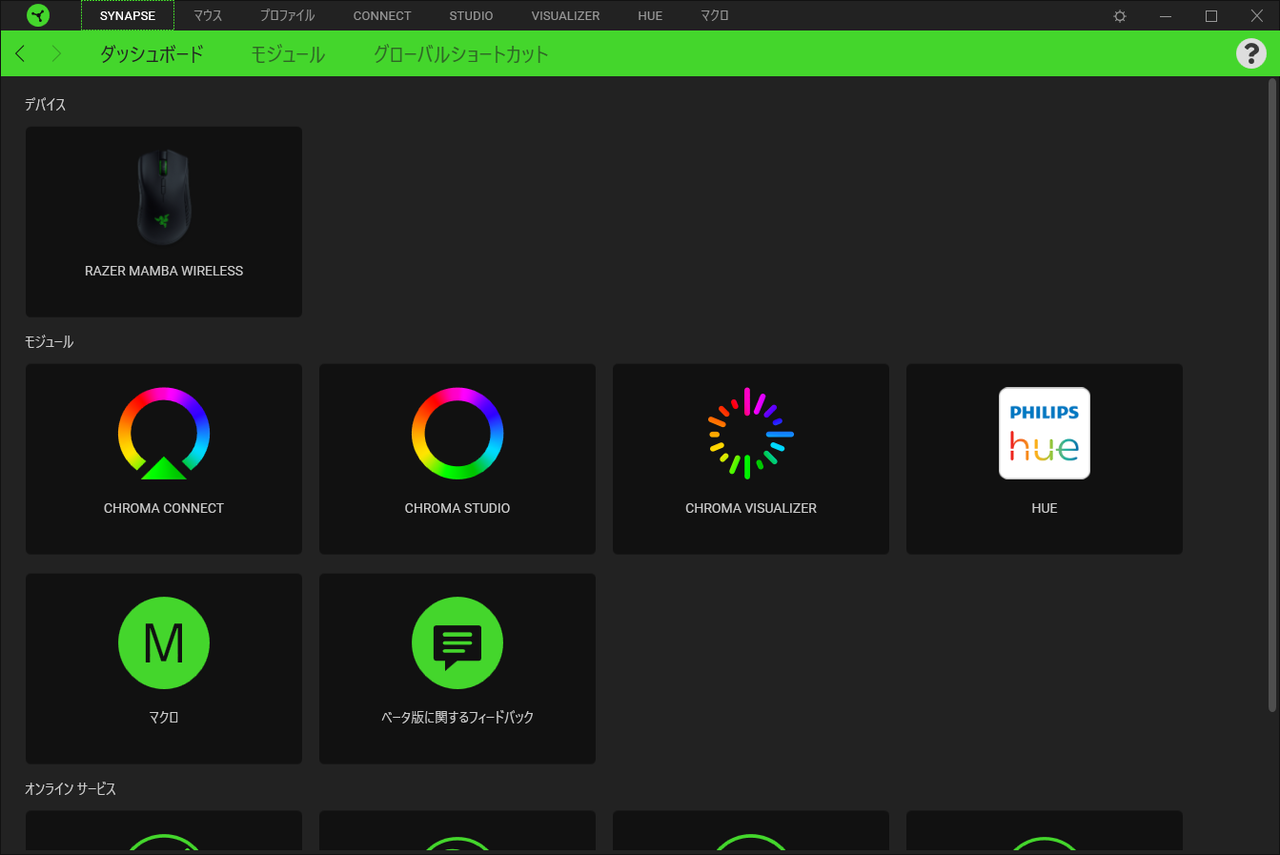This screenshot has width=1280, height=855.
Task: Go back with the left arrow
Action: (20, 54)
